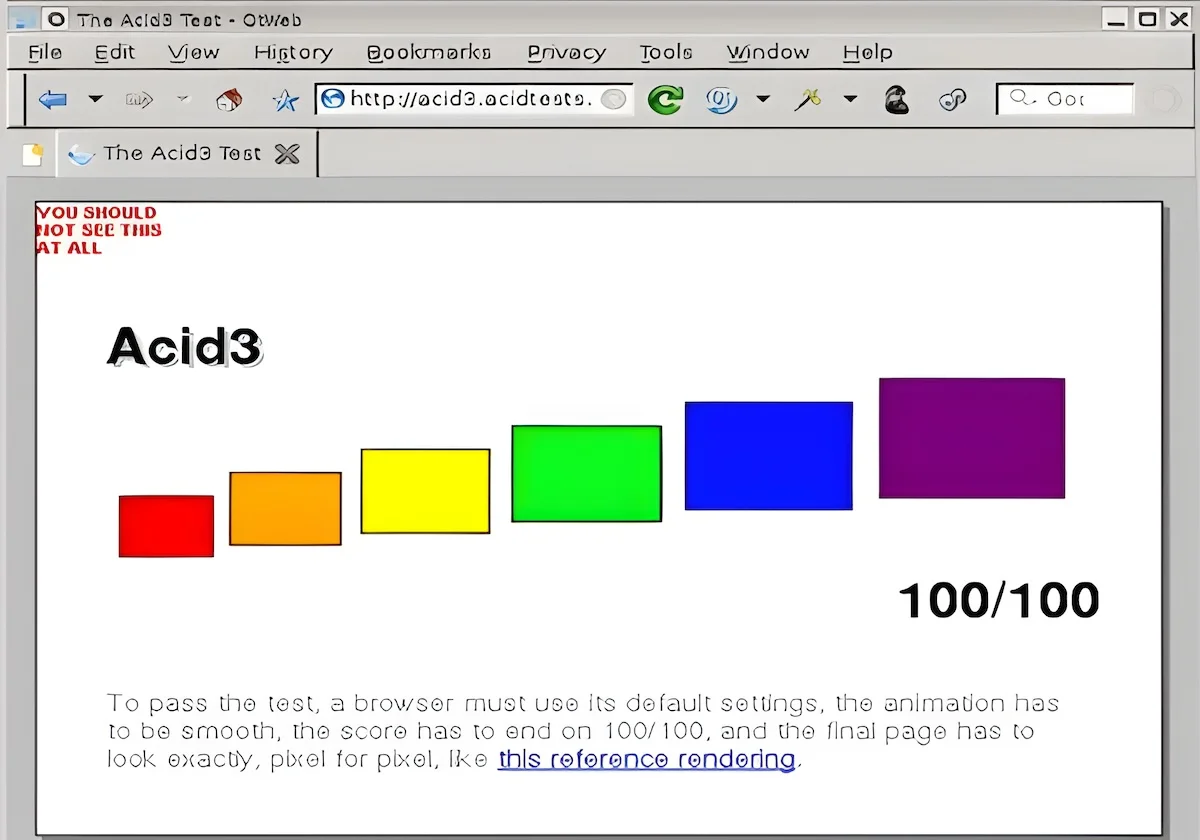Reload the page with green refresh icon
The image size is (1200, 840).
pos(665,99)
